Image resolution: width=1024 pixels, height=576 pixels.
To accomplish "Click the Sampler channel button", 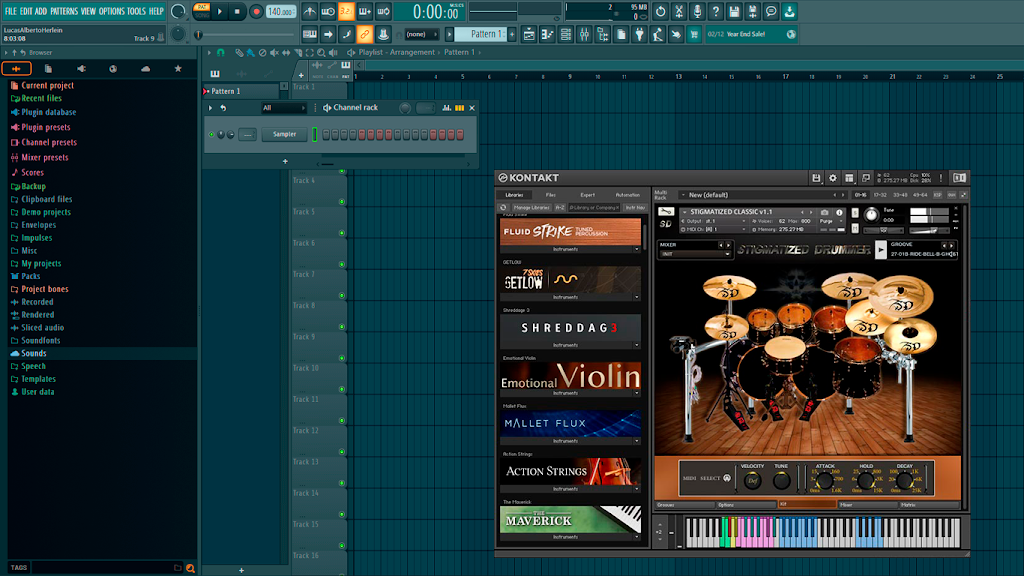I will [284, 135].
